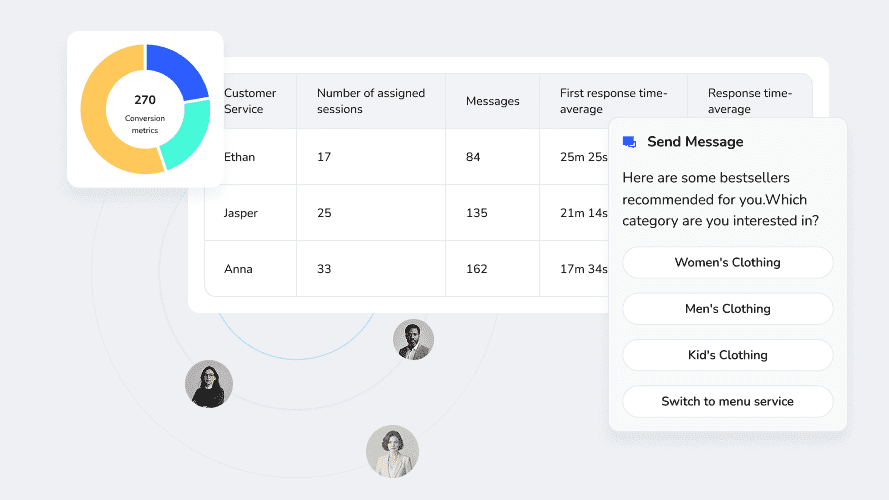Select the Jasper row name cell

[241, 213]
